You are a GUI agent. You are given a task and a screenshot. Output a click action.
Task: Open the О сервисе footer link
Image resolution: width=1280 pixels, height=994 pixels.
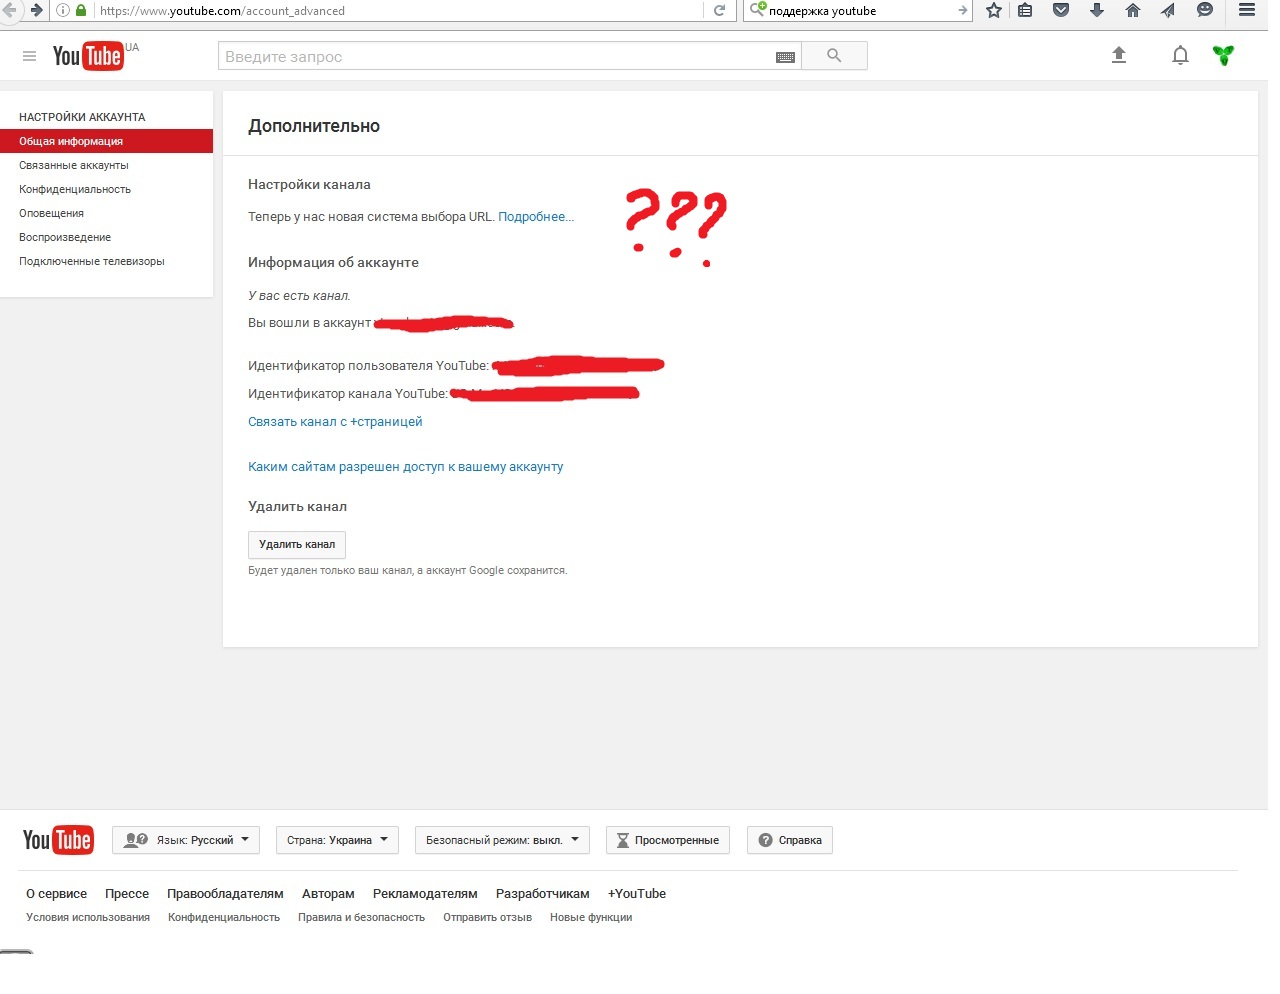(x=56, y=894)
